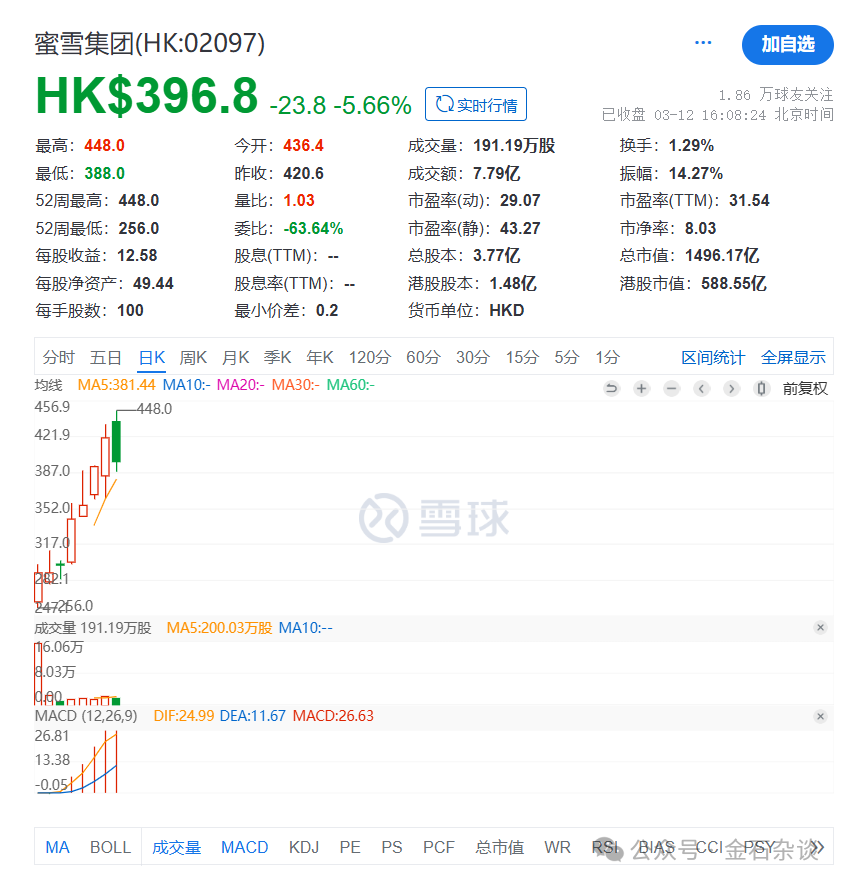Click the 加自选 button
Image resolution: width=846 pixels, height=884 pixels.
(787, 45)
